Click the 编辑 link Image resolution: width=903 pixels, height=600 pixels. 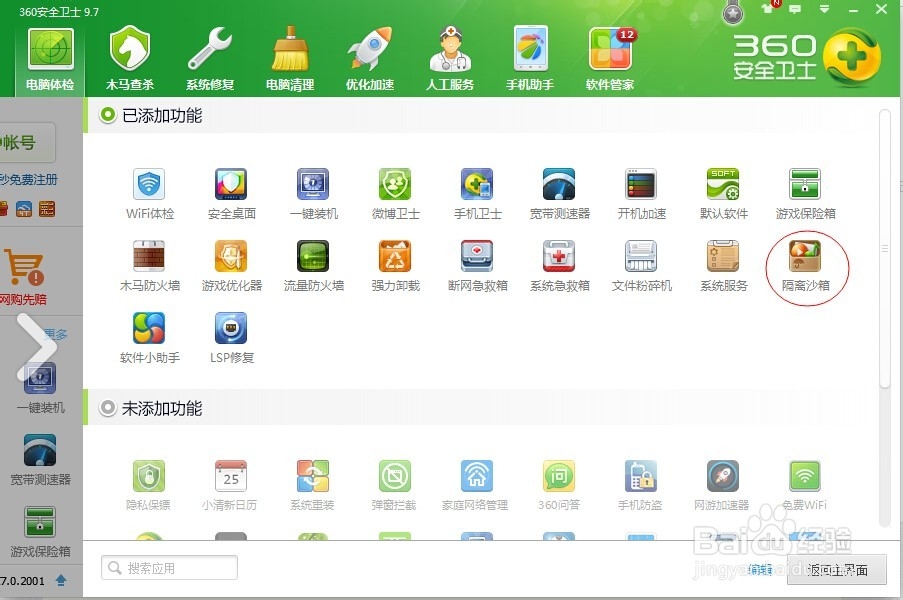coord(760,570)
